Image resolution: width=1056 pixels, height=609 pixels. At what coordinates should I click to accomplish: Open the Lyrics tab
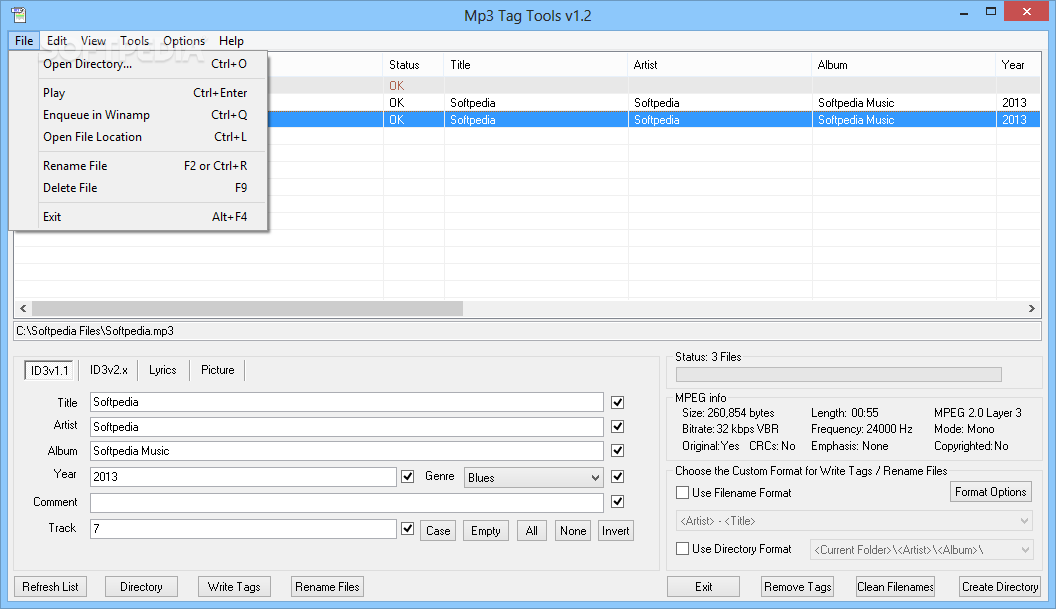(x=162, y=370)
